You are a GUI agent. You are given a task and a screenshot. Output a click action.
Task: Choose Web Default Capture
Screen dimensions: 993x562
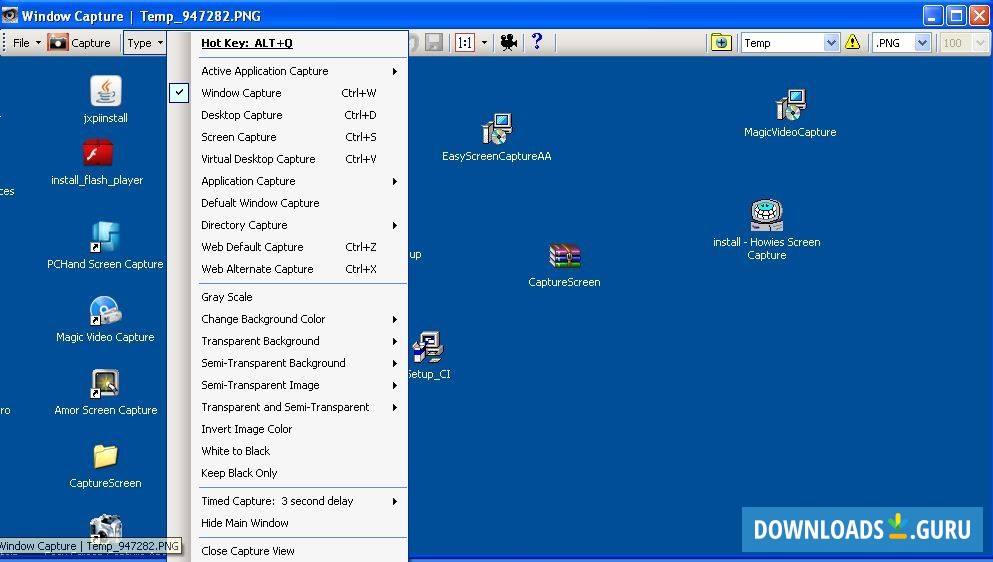pos(300,247)
